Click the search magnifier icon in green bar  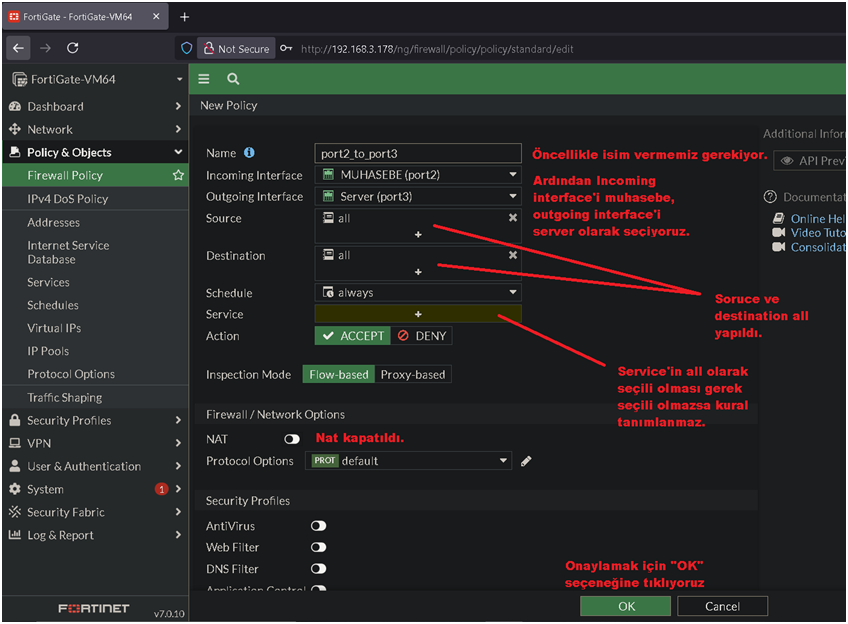233,79
